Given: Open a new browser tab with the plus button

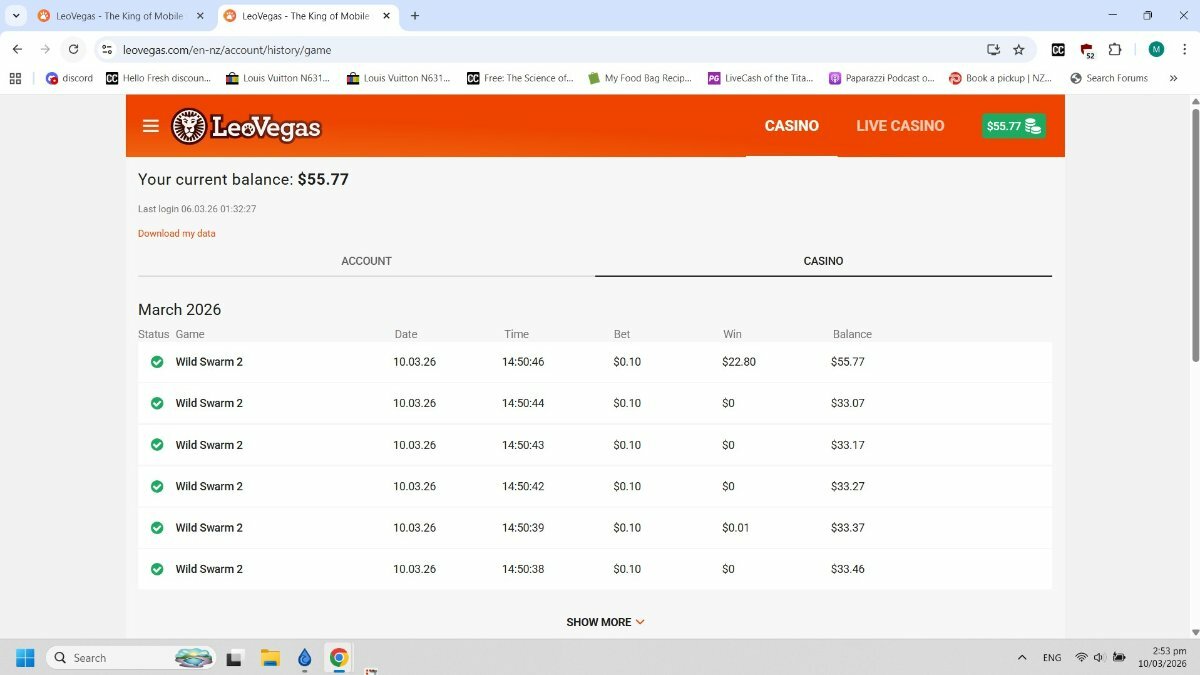Looking at the screenshot, I should (415, 16).
